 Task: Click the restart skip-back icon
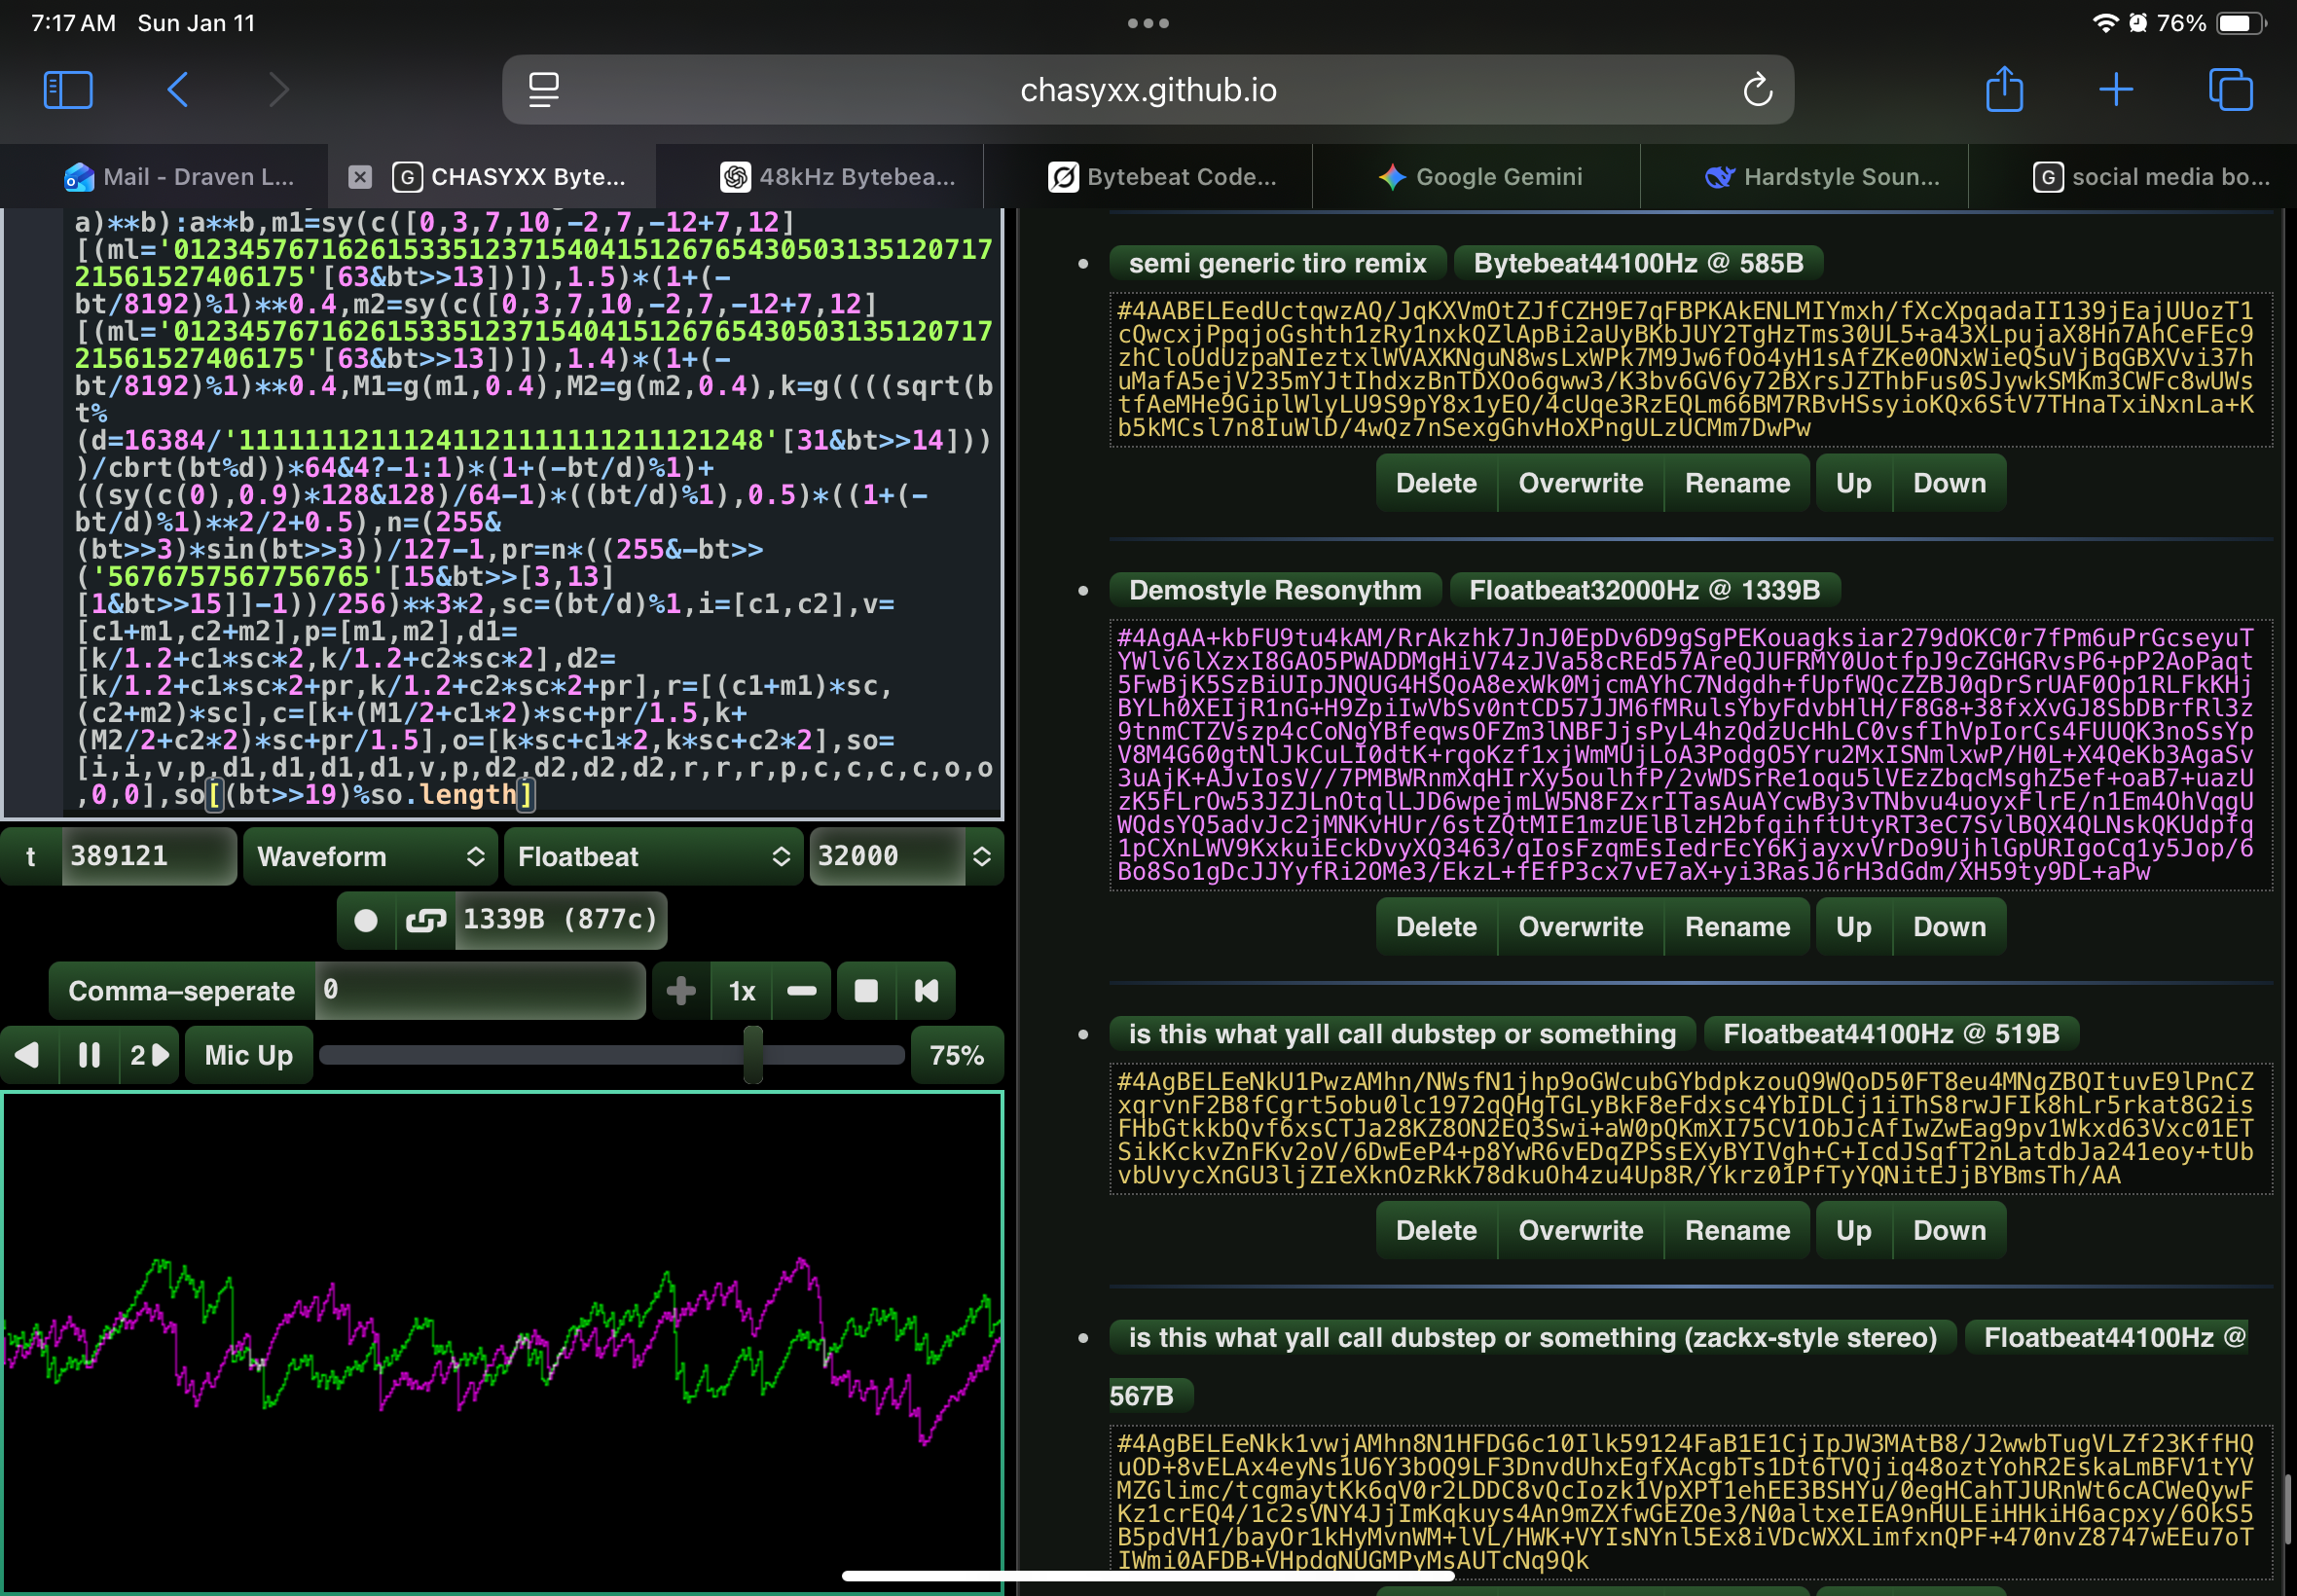926,991
